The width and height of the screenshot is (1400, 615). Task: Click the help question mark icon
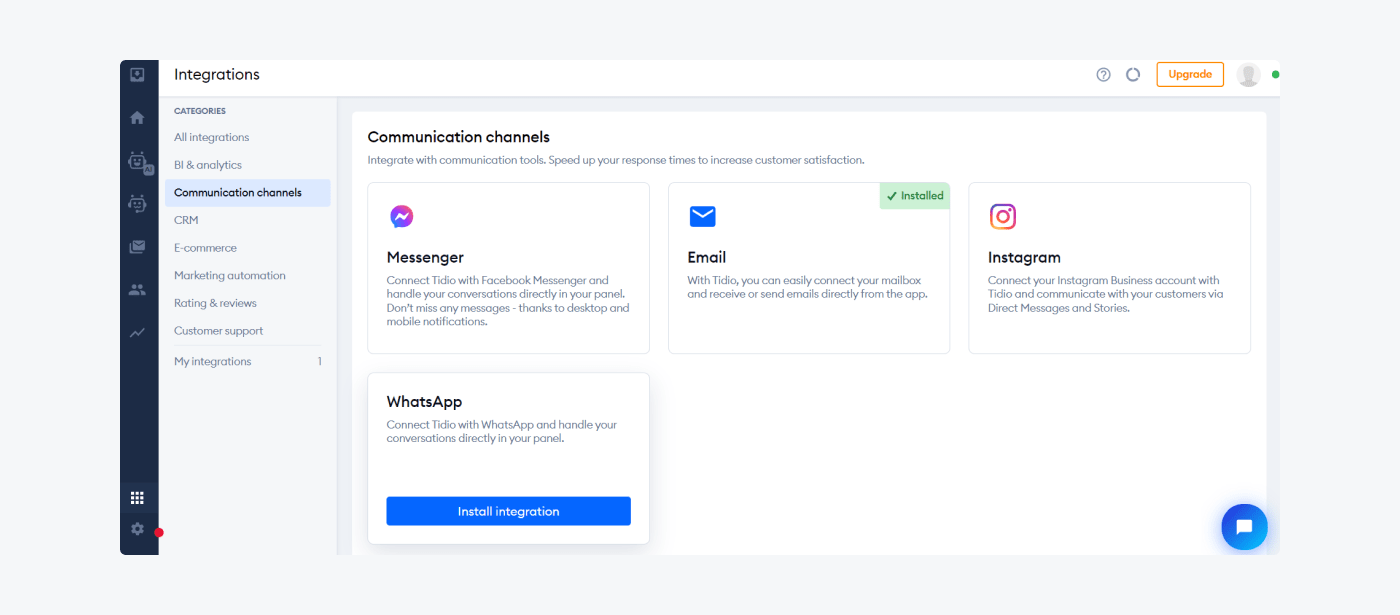pos(1103,74)
